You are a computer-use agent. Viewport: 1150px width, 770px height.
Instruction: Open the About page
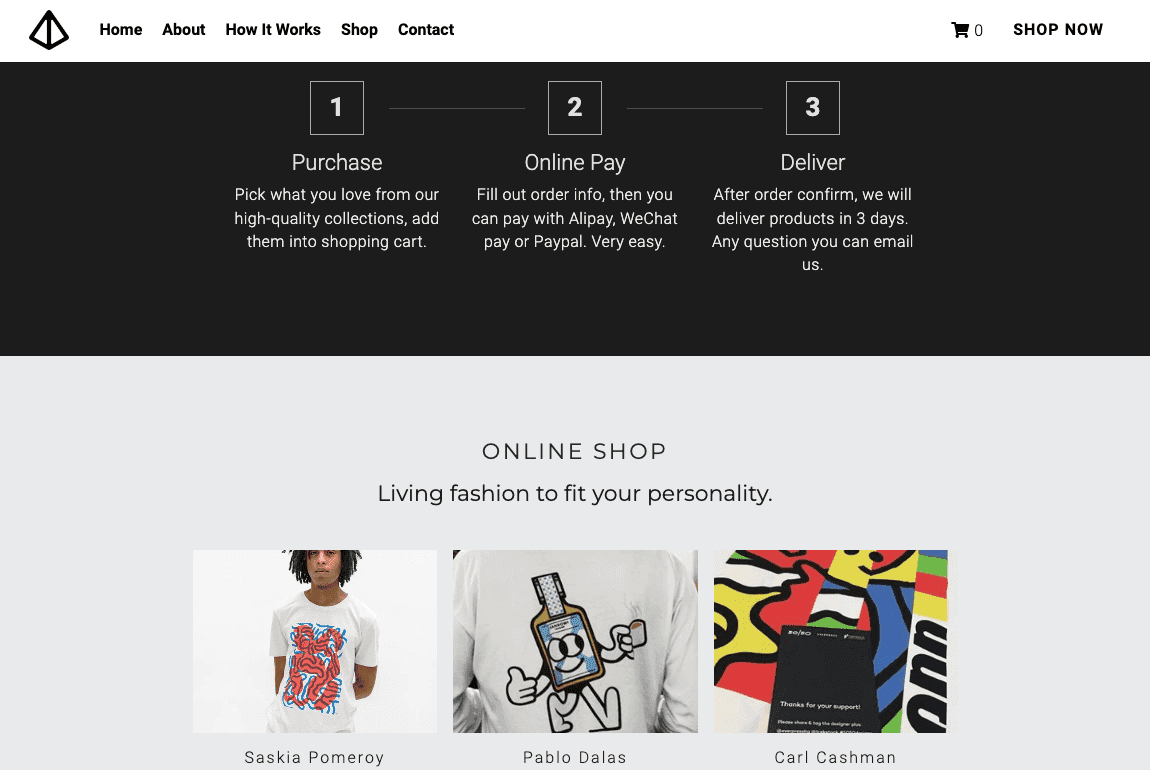click(184, 30)
